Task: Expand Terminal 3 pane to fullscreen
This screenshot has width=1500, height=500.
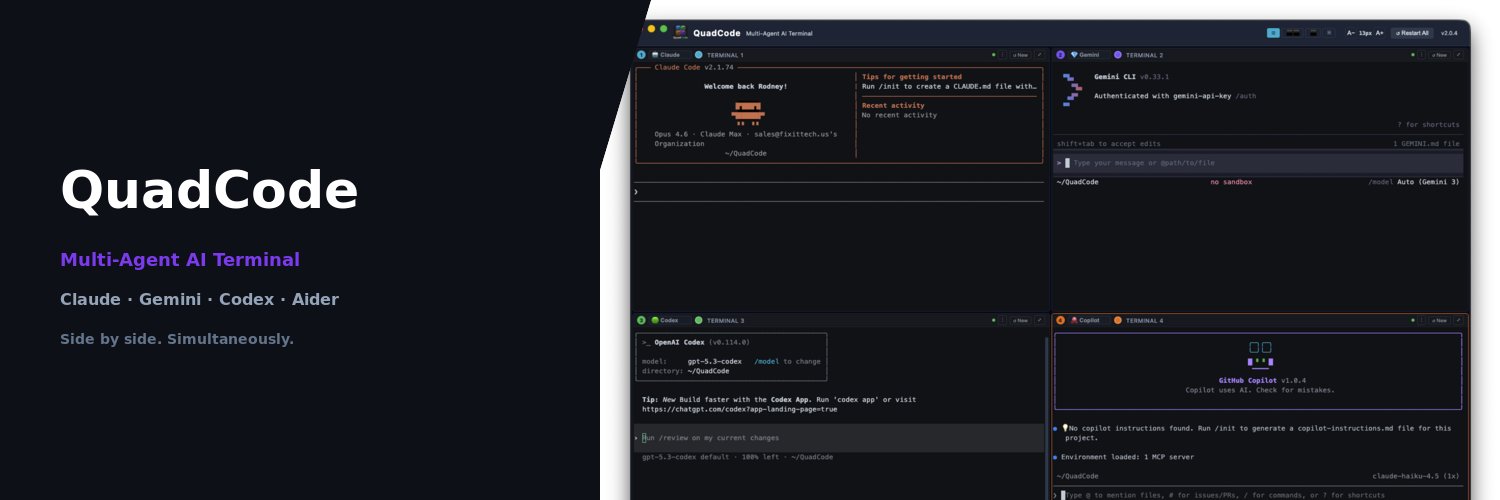Action: (x=1039, y=320)
